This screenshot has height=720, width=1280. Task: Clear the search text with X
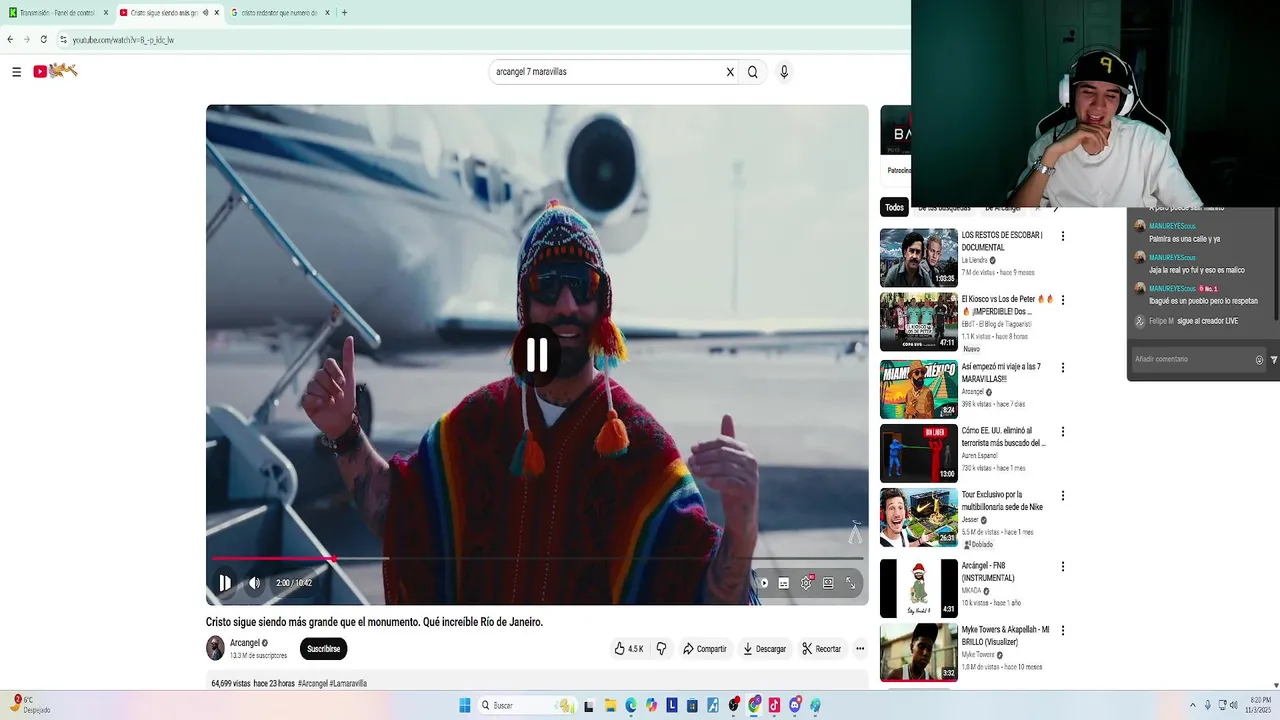tap(730, 72)
